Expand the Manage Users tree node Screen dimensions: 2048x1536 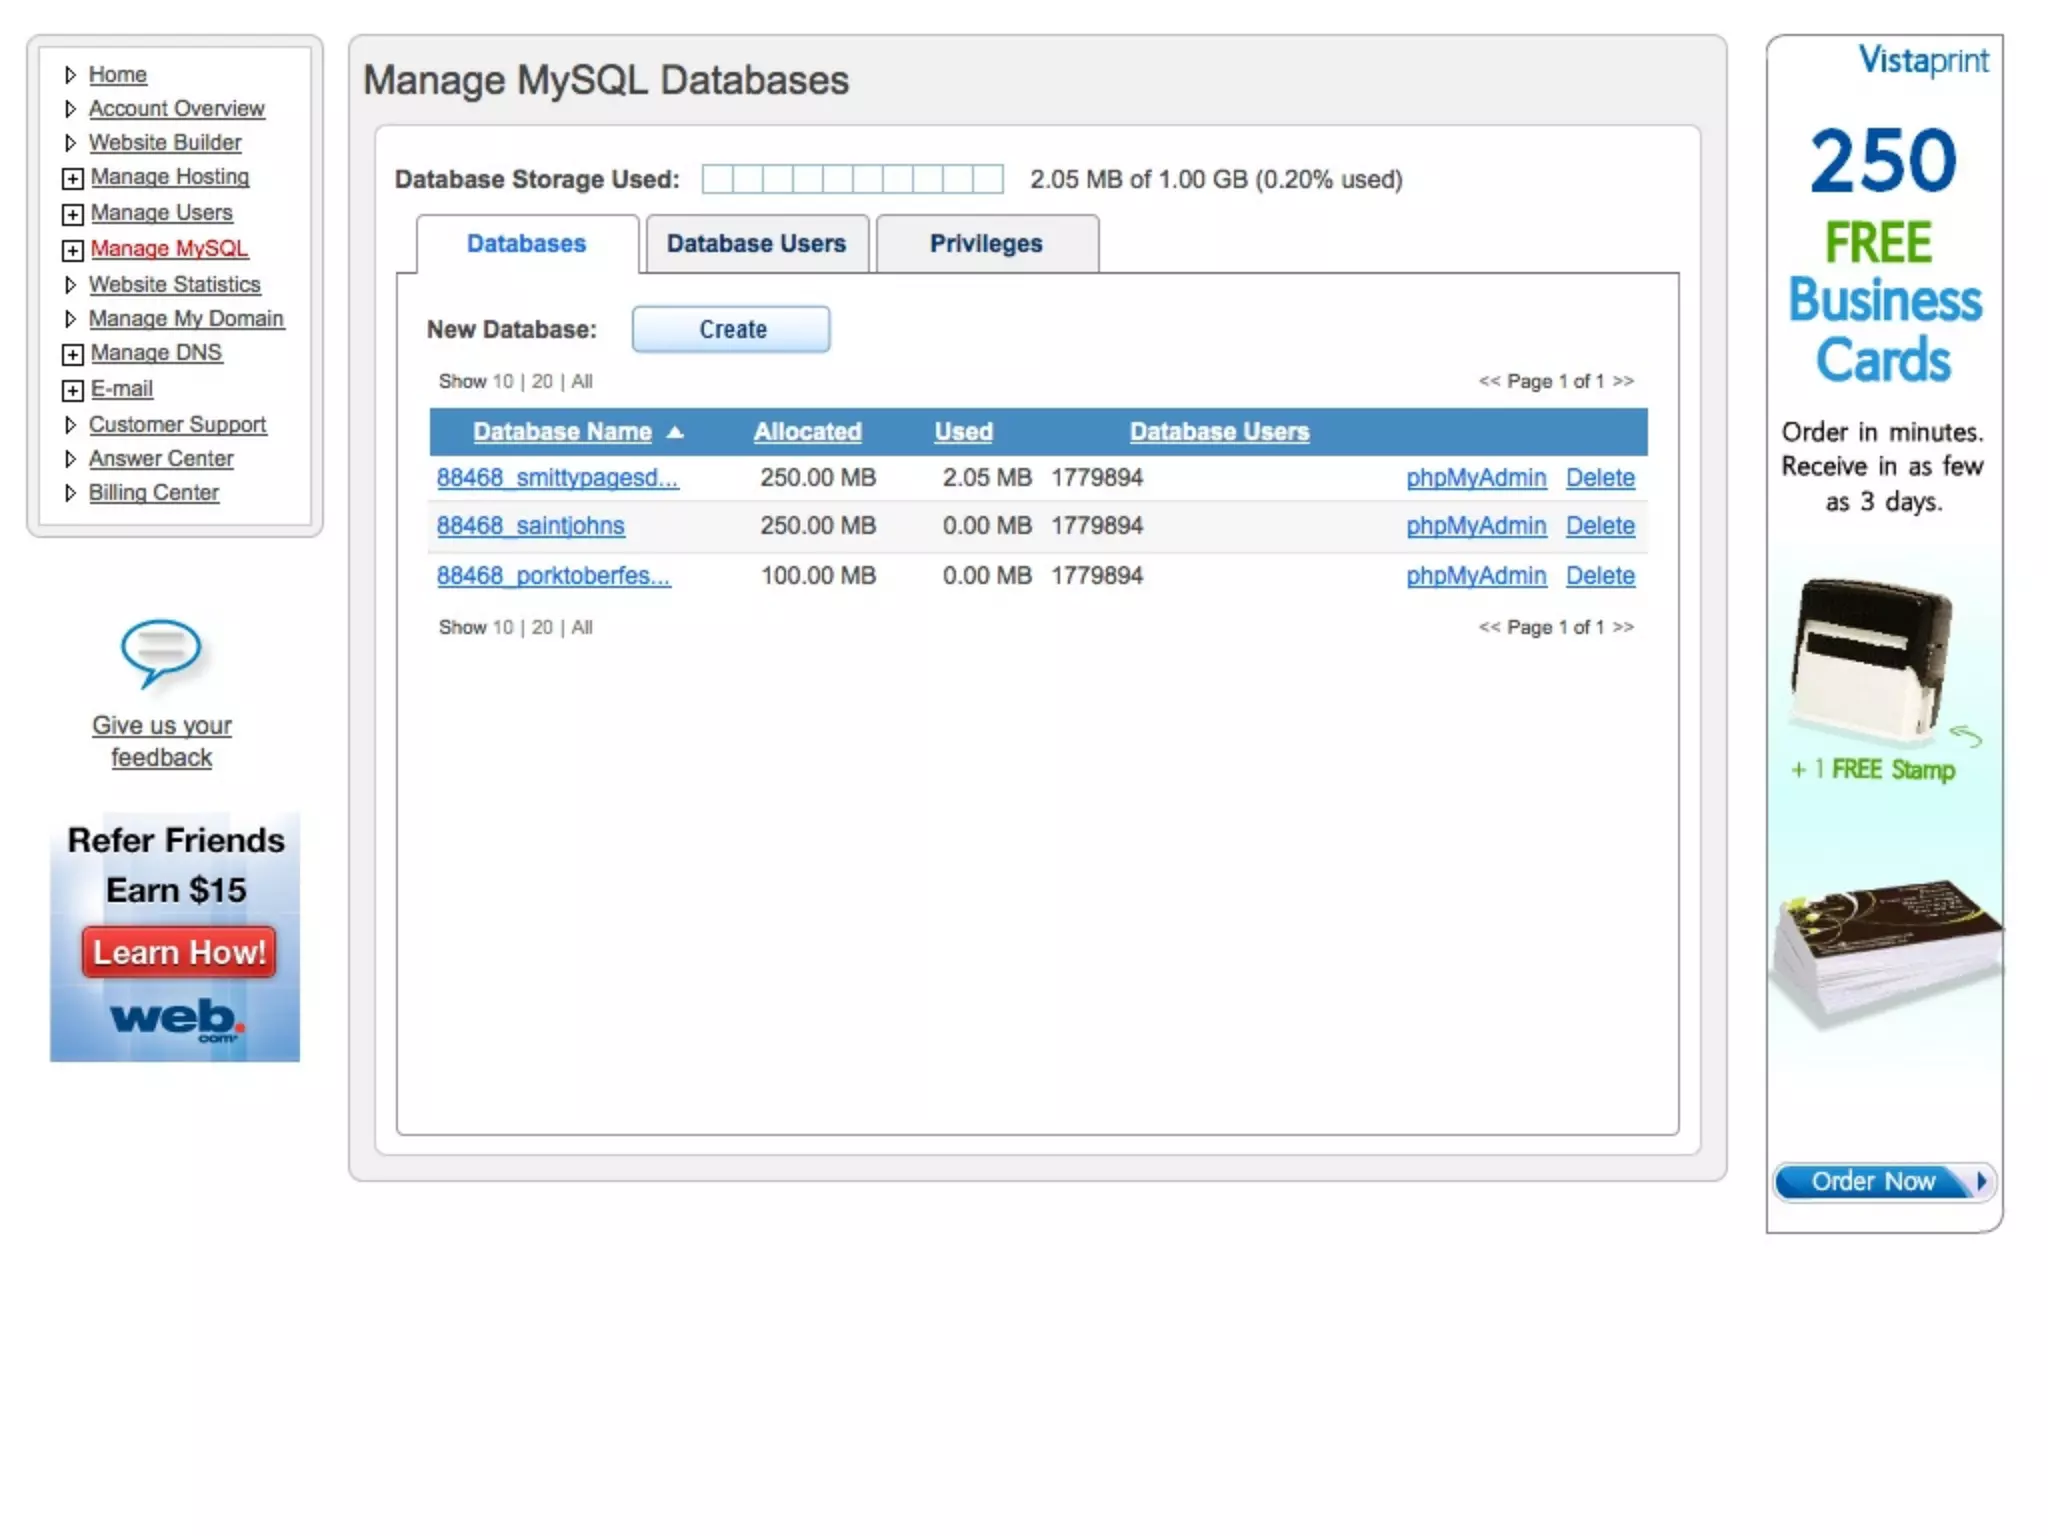[72, 215]
